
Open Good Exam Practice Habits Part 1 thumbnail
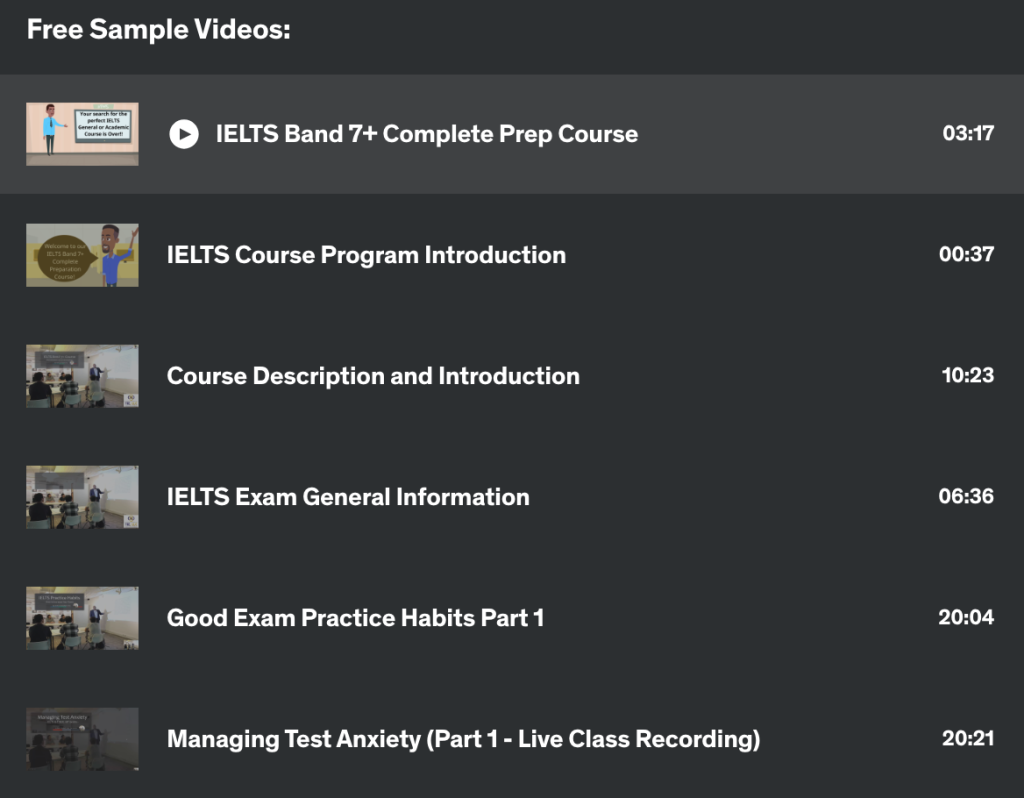coord(82,618)
